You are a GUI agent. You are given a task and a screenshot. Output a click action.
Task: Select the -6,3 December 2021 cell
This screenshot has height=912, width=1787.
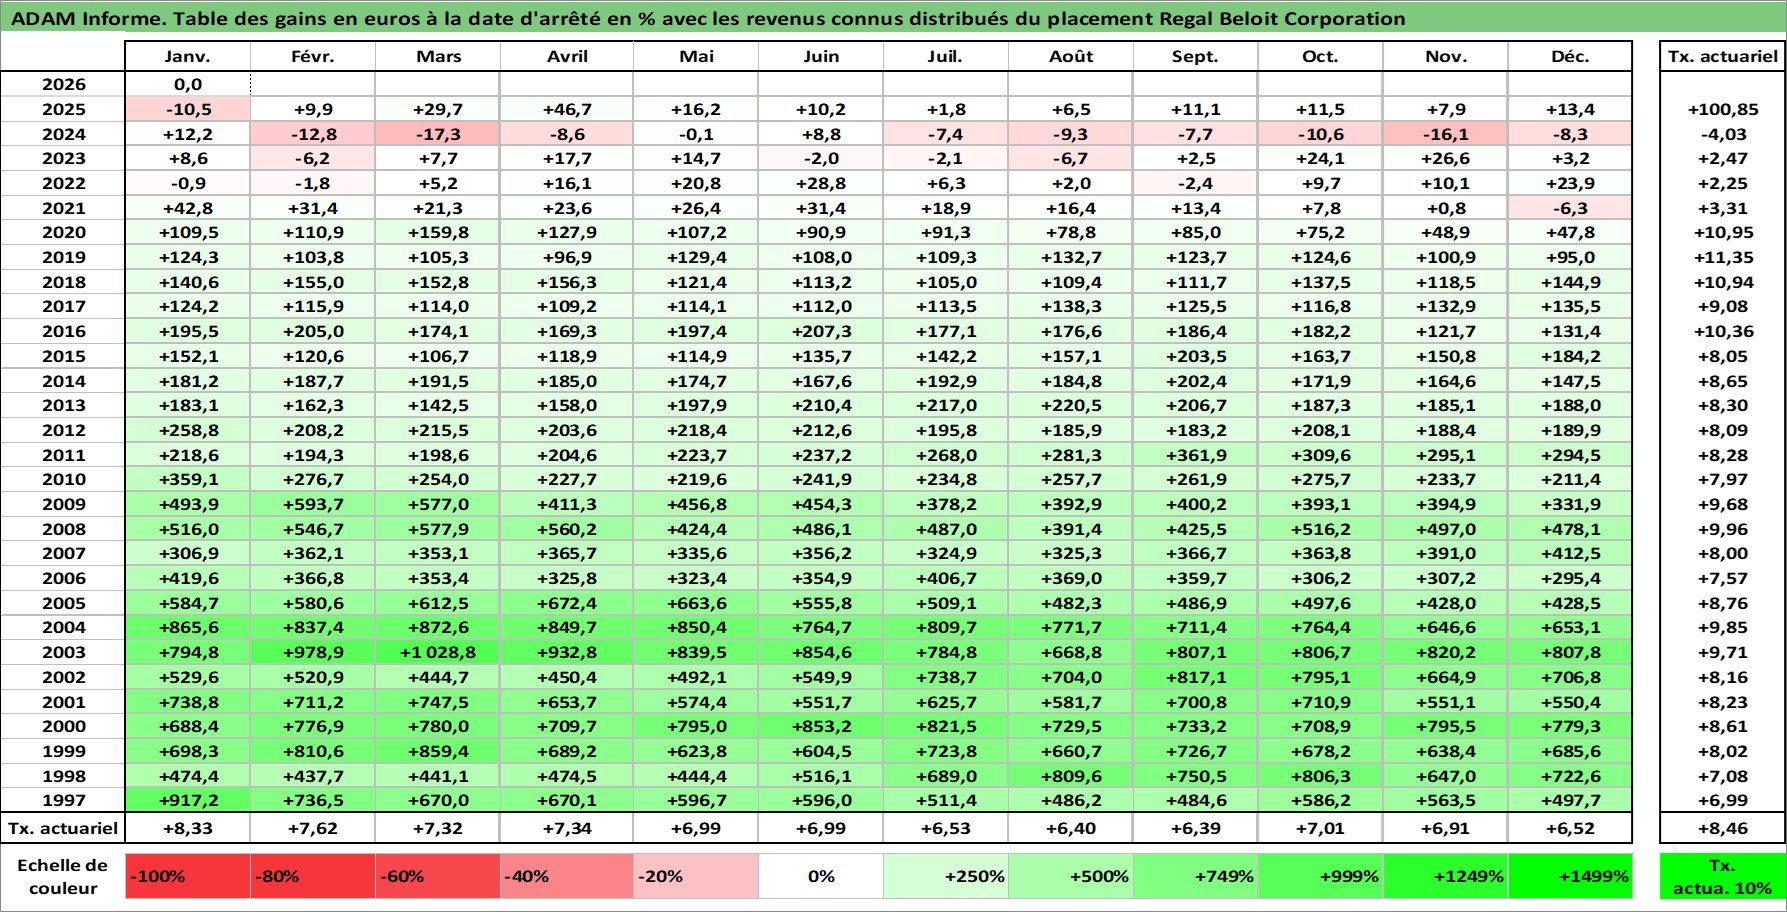1570,208
